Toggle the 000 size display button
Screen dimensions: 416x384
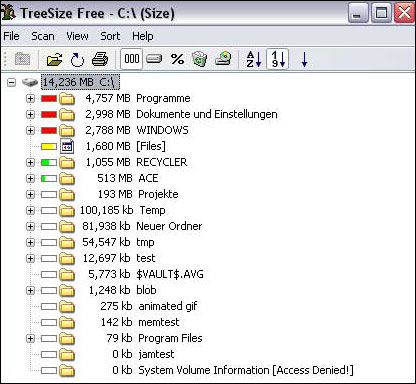pos(132,59)
